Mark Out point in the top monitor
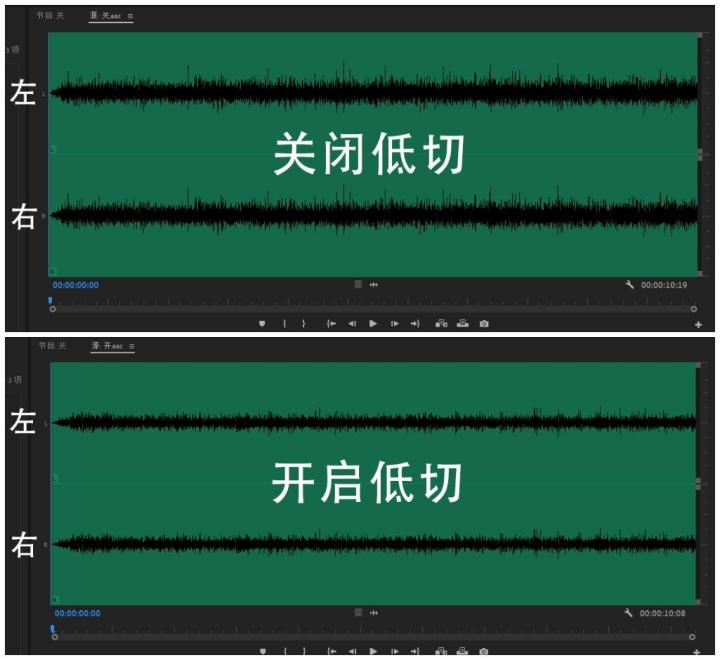The width and height of the screenshot is (720, 660). (x=304, y=324)
